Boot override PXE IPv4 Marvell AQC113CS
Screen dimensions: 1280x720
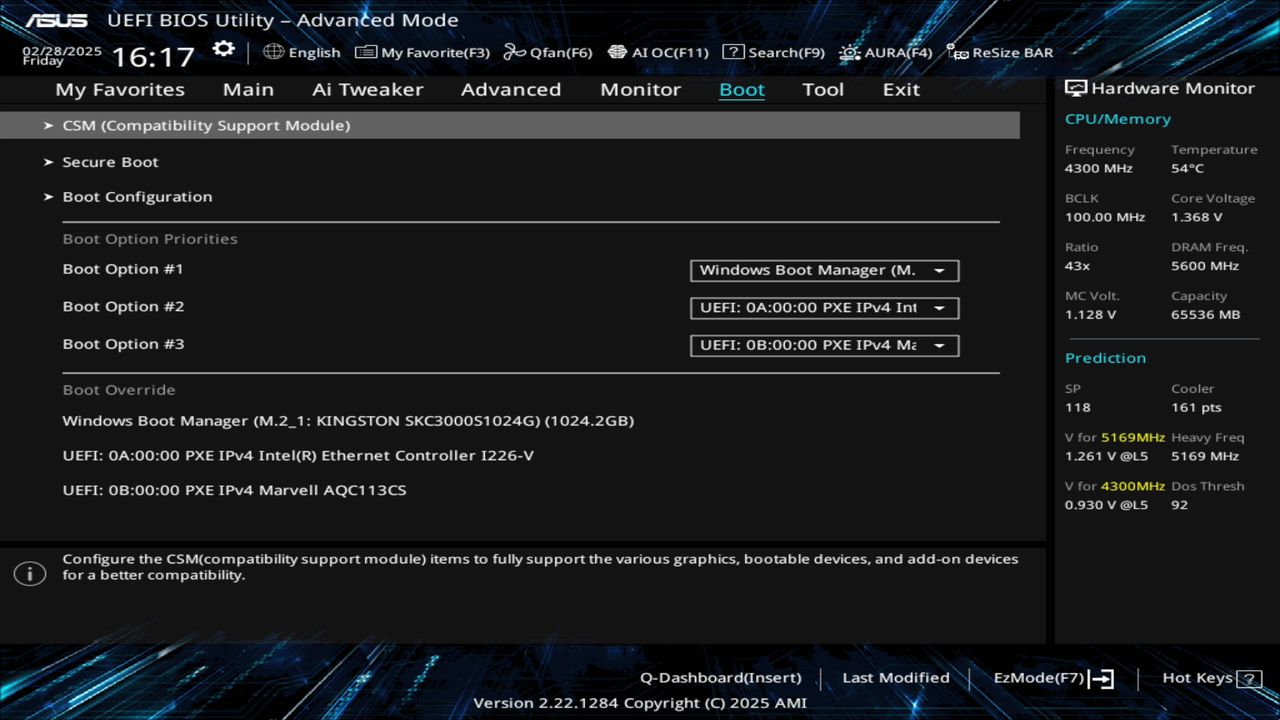coord(234,490)
